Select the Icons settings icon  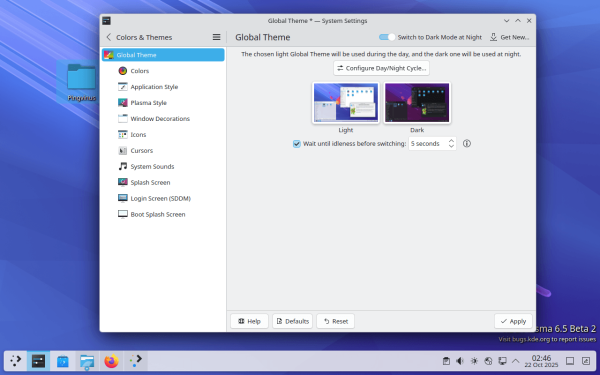(122, 135)
